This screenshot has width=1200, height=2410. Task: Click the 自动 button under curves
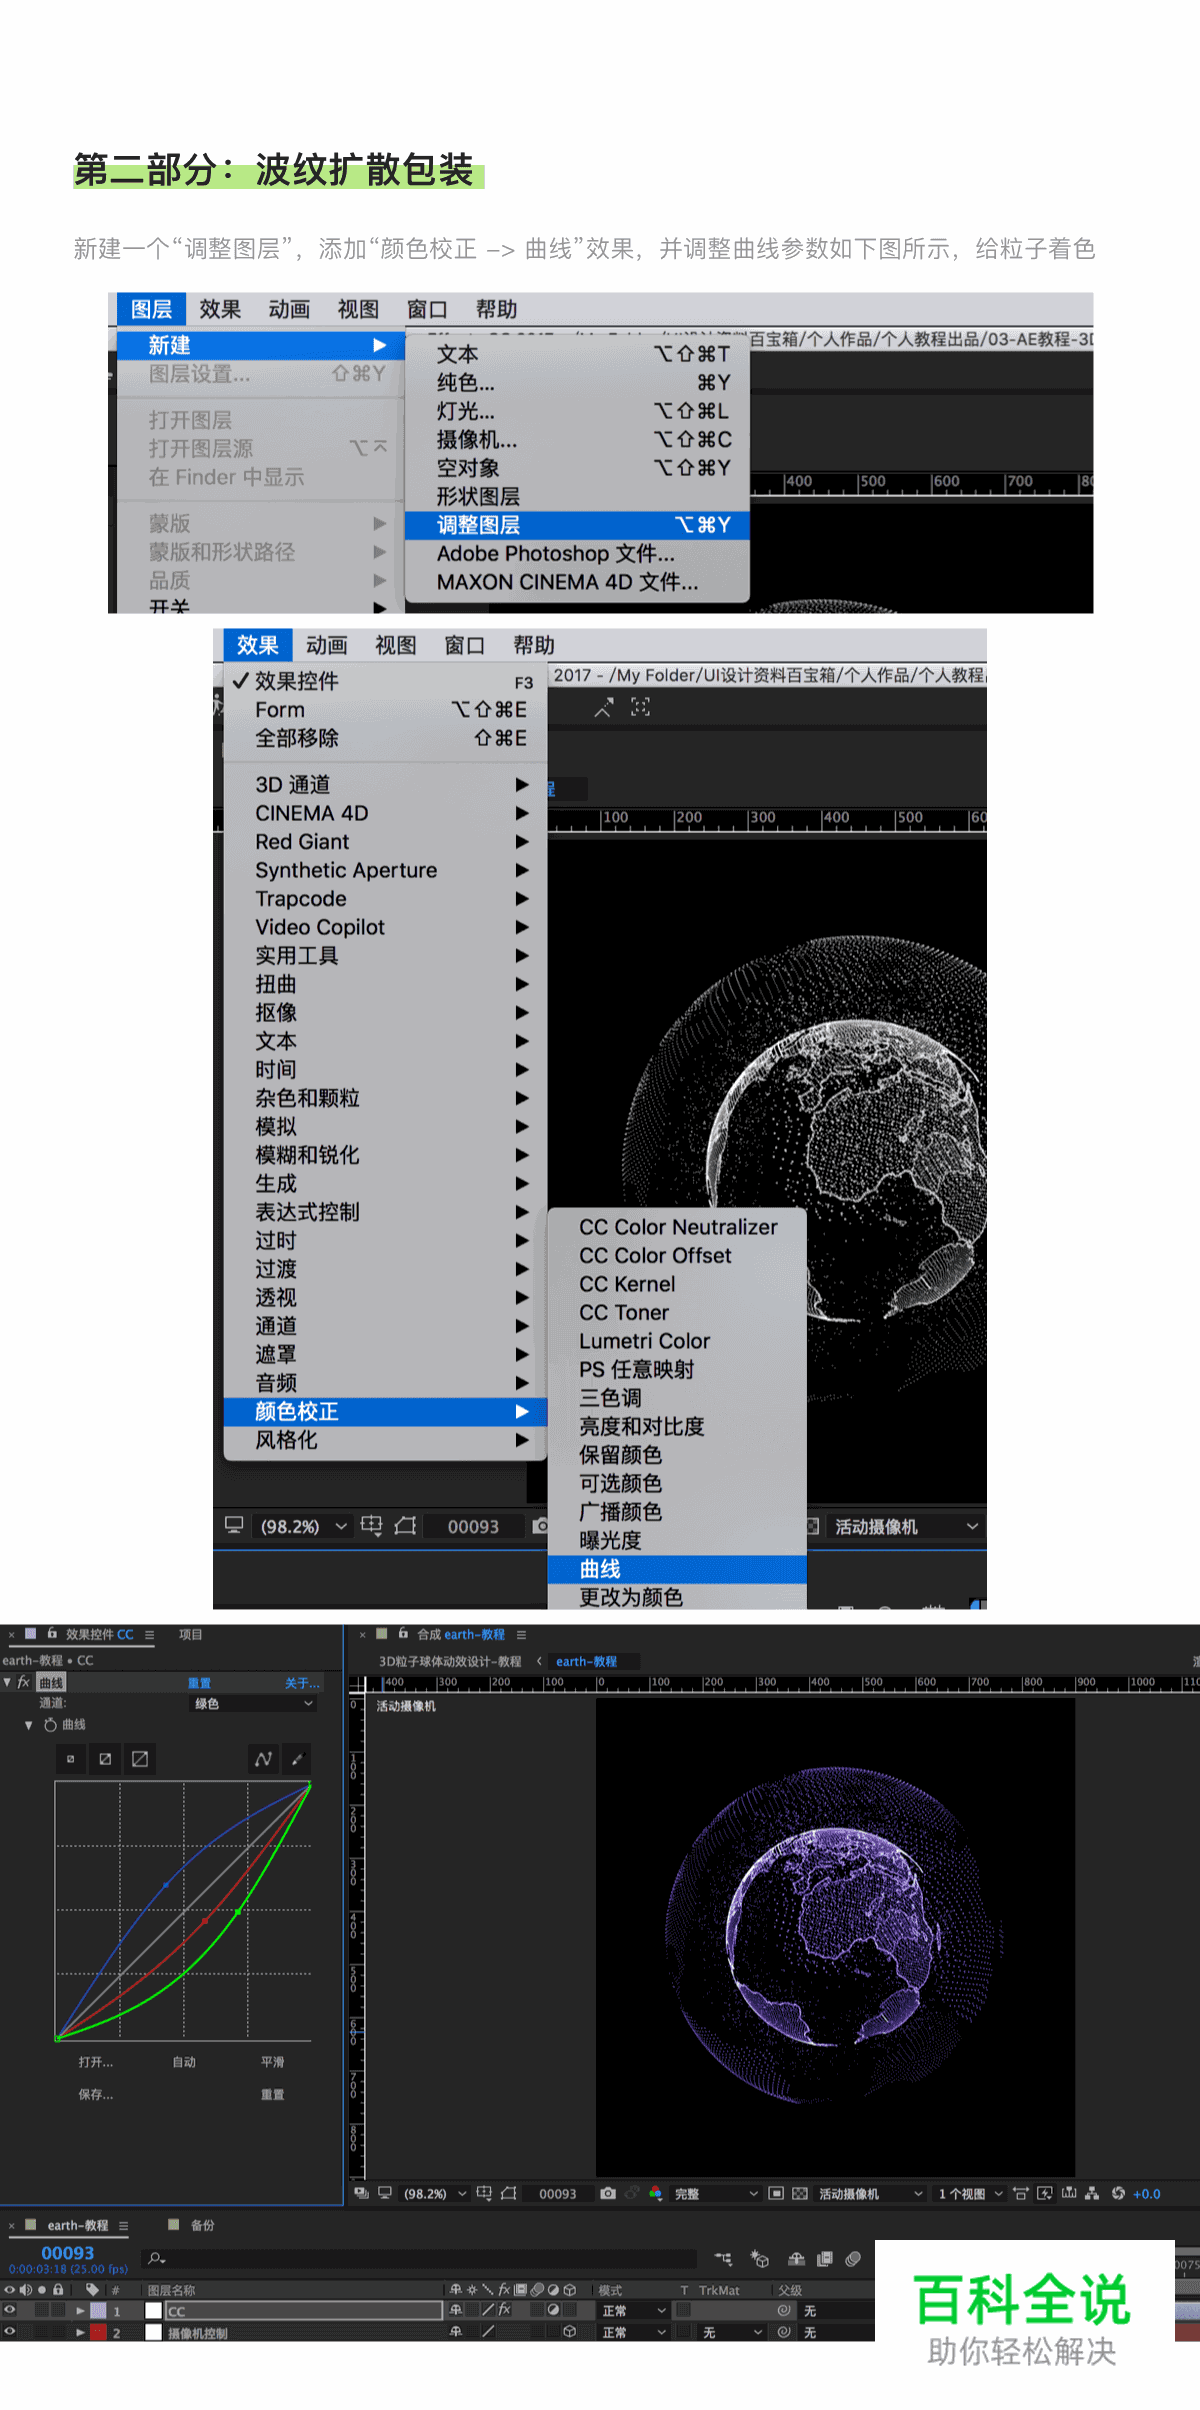tap(184, 2062)
